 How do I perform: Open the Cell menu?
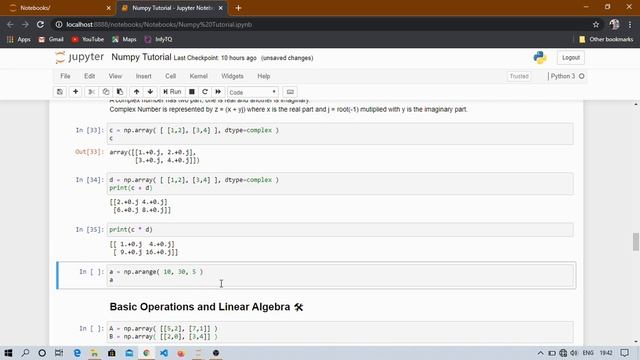click(x=171, y=76)
